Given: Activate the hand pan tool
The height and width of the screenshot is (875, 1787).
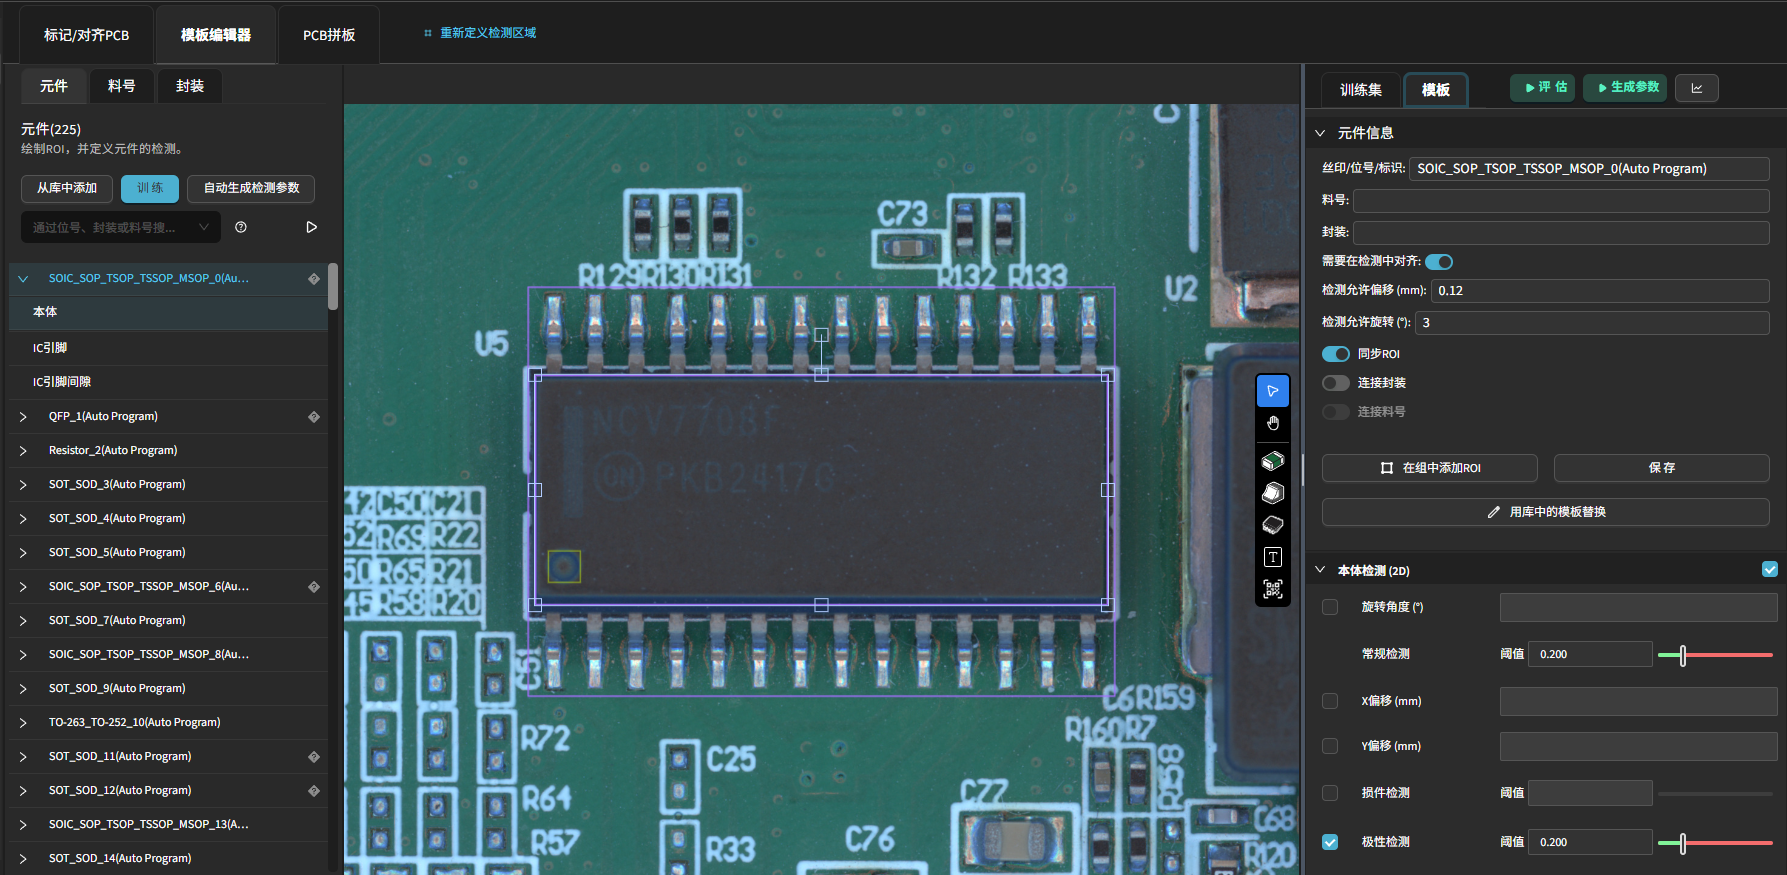Looking at the screenshot, I should click(x=1272, y=424).
